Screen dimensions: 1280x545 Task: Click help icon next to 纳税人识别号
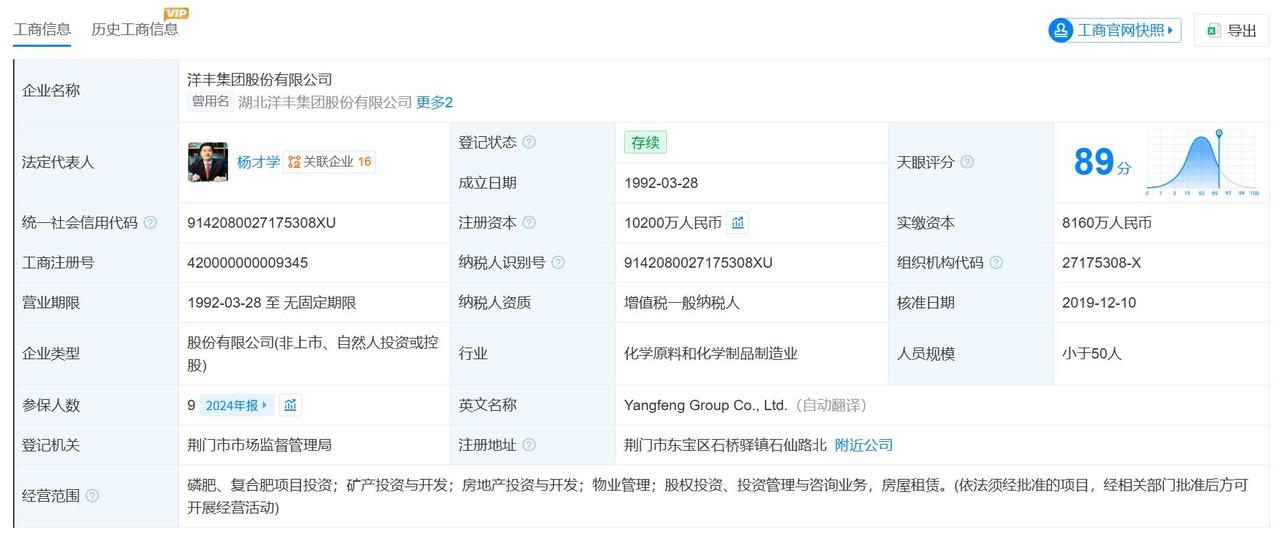(x=558, y=263)
